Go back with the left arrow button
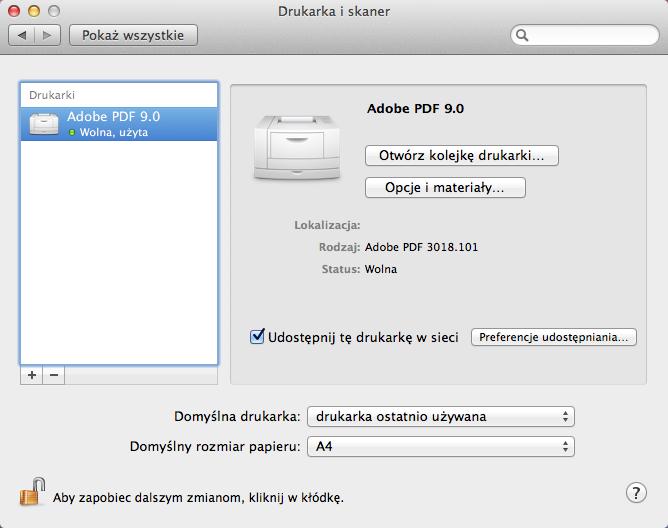The width and height of the screenshot is (668, 528). (x=22, y=35)
